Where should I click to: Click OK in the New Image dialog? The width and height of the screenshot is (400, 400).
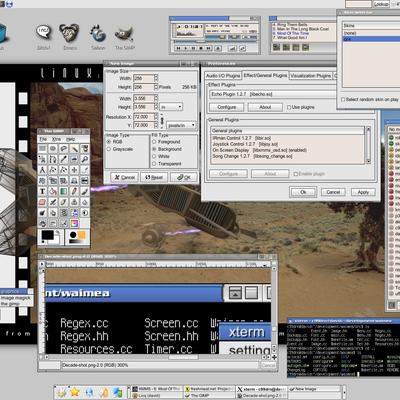coord(184,177)
